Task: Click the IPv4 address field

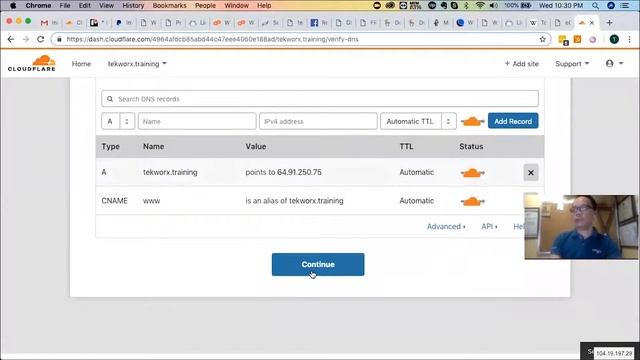Action: tap(318, 121)
